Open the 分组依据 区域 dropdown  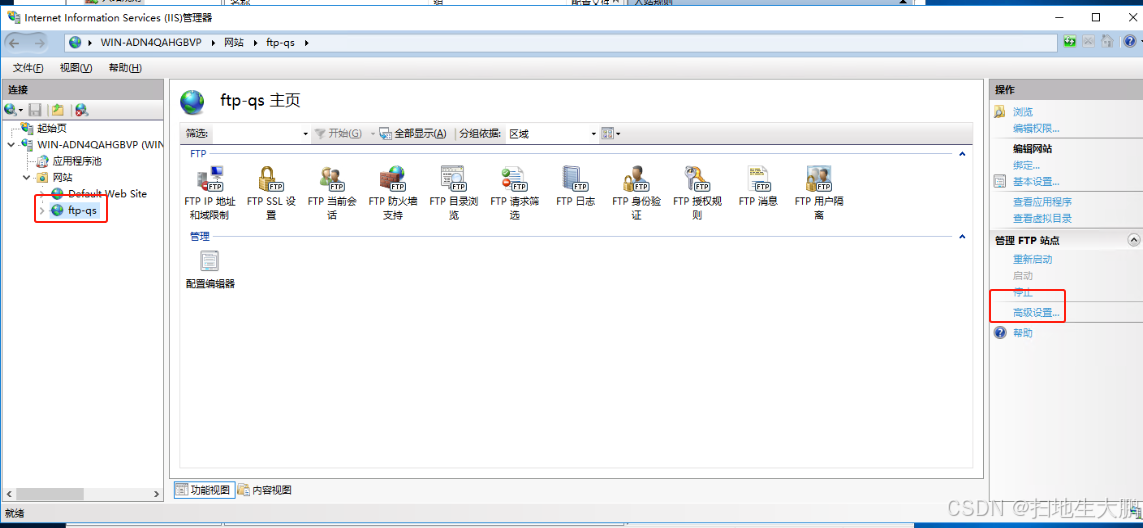point(593,134)
